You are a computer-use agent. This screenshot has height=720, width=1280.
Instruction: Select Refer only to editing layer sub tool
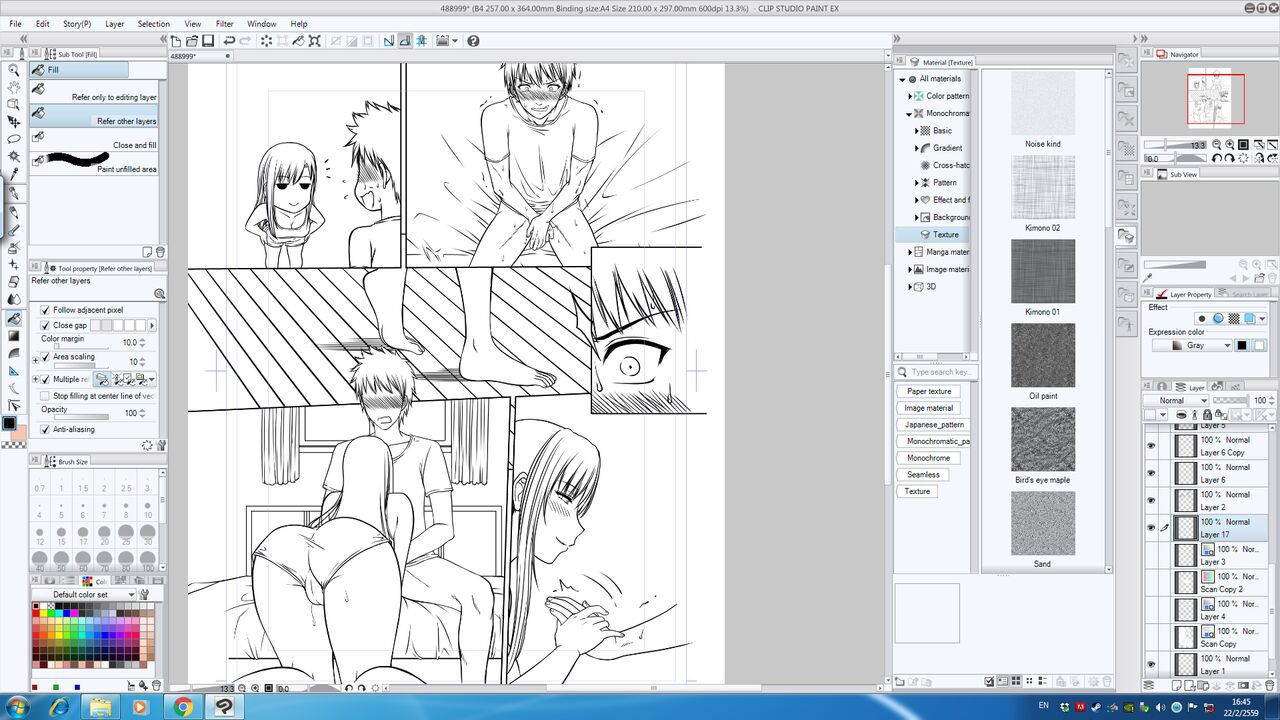(94, 90)
